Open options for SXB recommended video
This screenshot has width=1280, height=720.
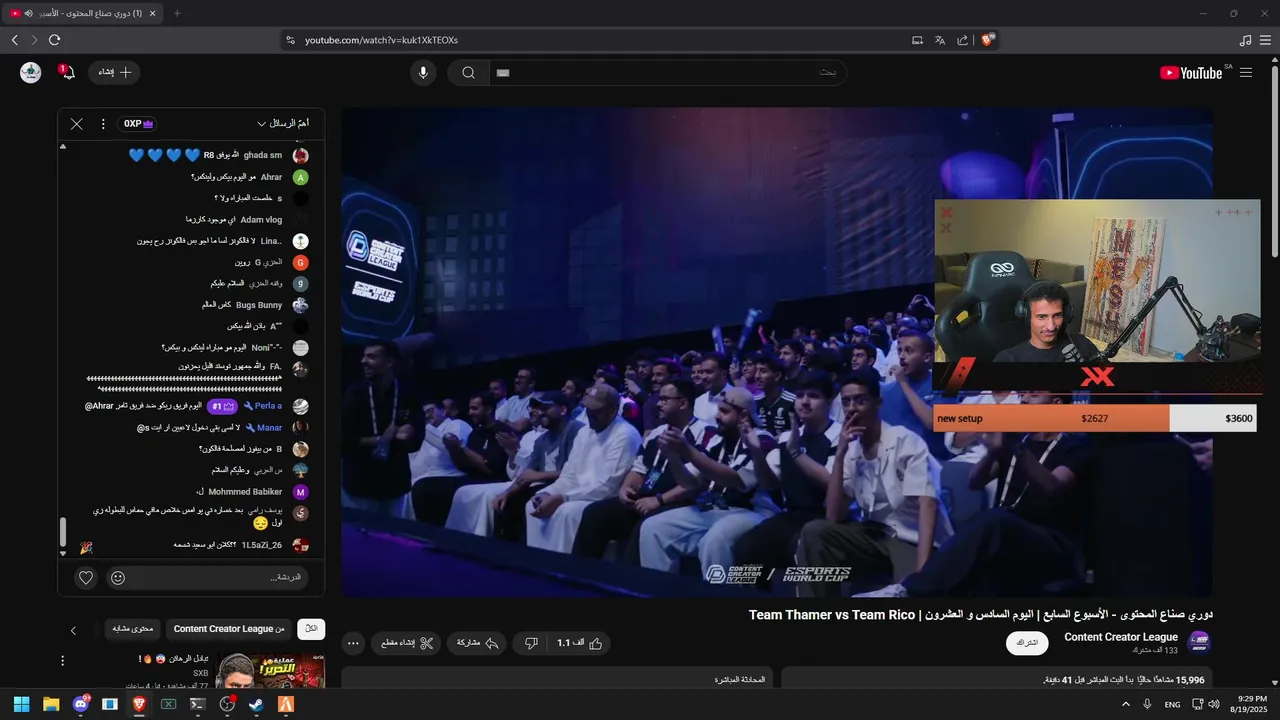tap(63, 661)
